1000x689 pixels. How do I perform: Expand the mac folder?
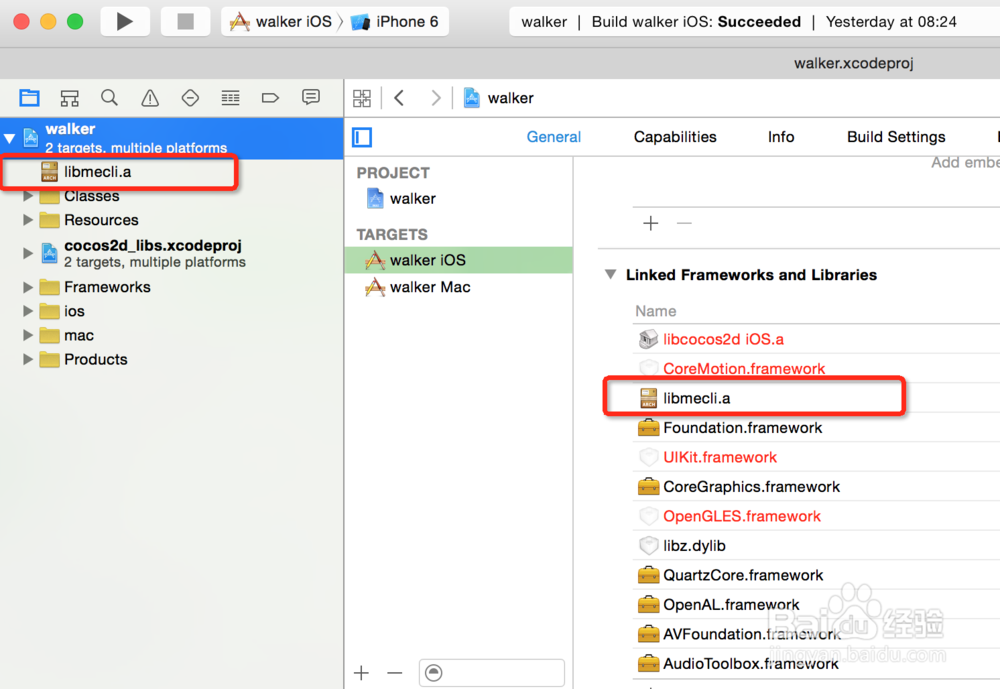(x=28, y=336)
